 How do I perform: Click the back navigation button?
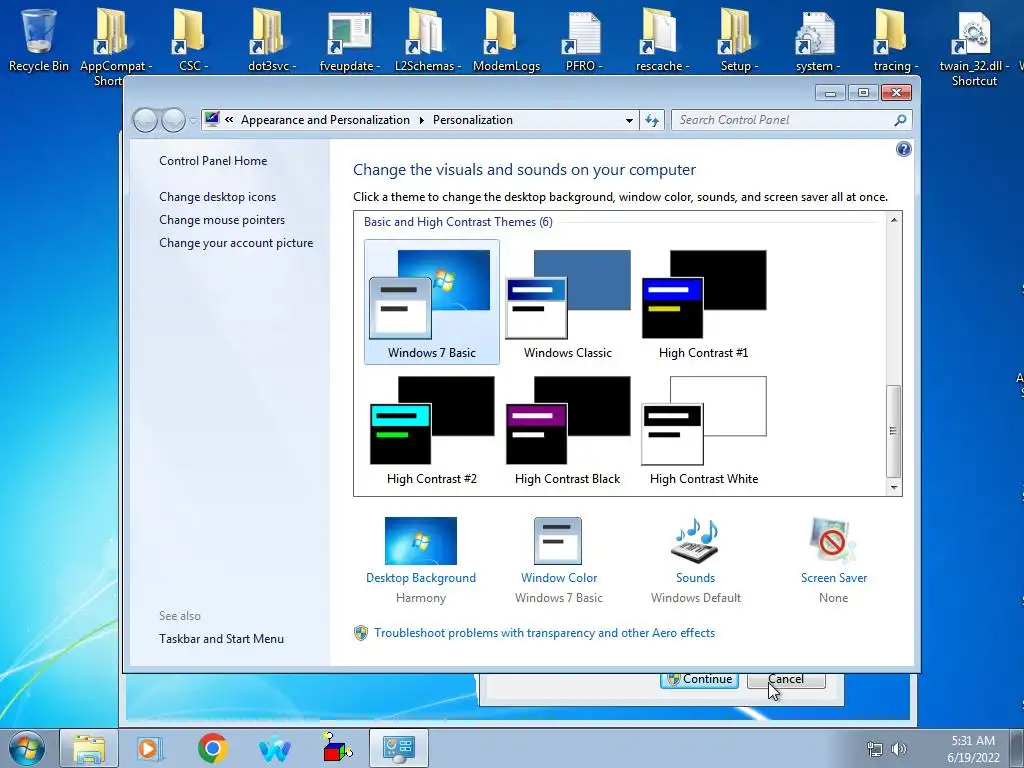click(x=146, y=120)
